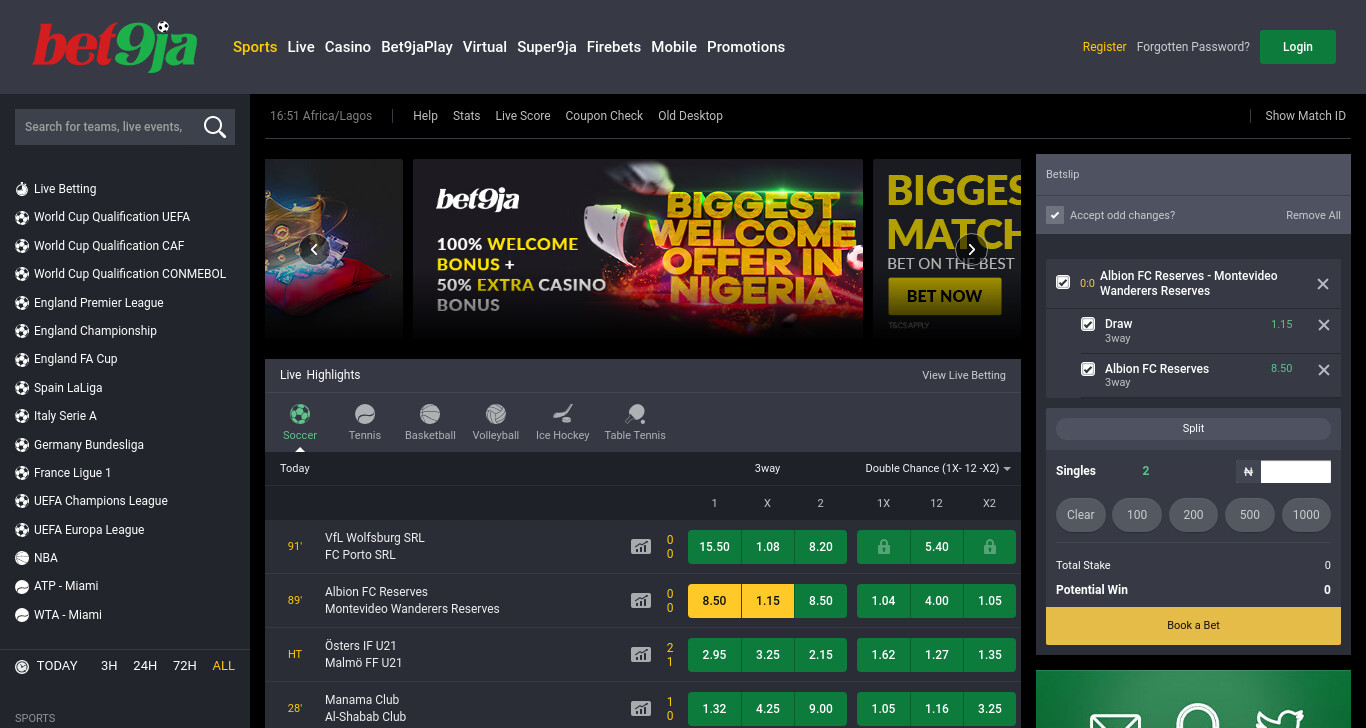Click the locked X2 odds for Wolfsburg SRL
This screenshot has height=728, width=1366.
pyautogui.click(x=989, y=547)
